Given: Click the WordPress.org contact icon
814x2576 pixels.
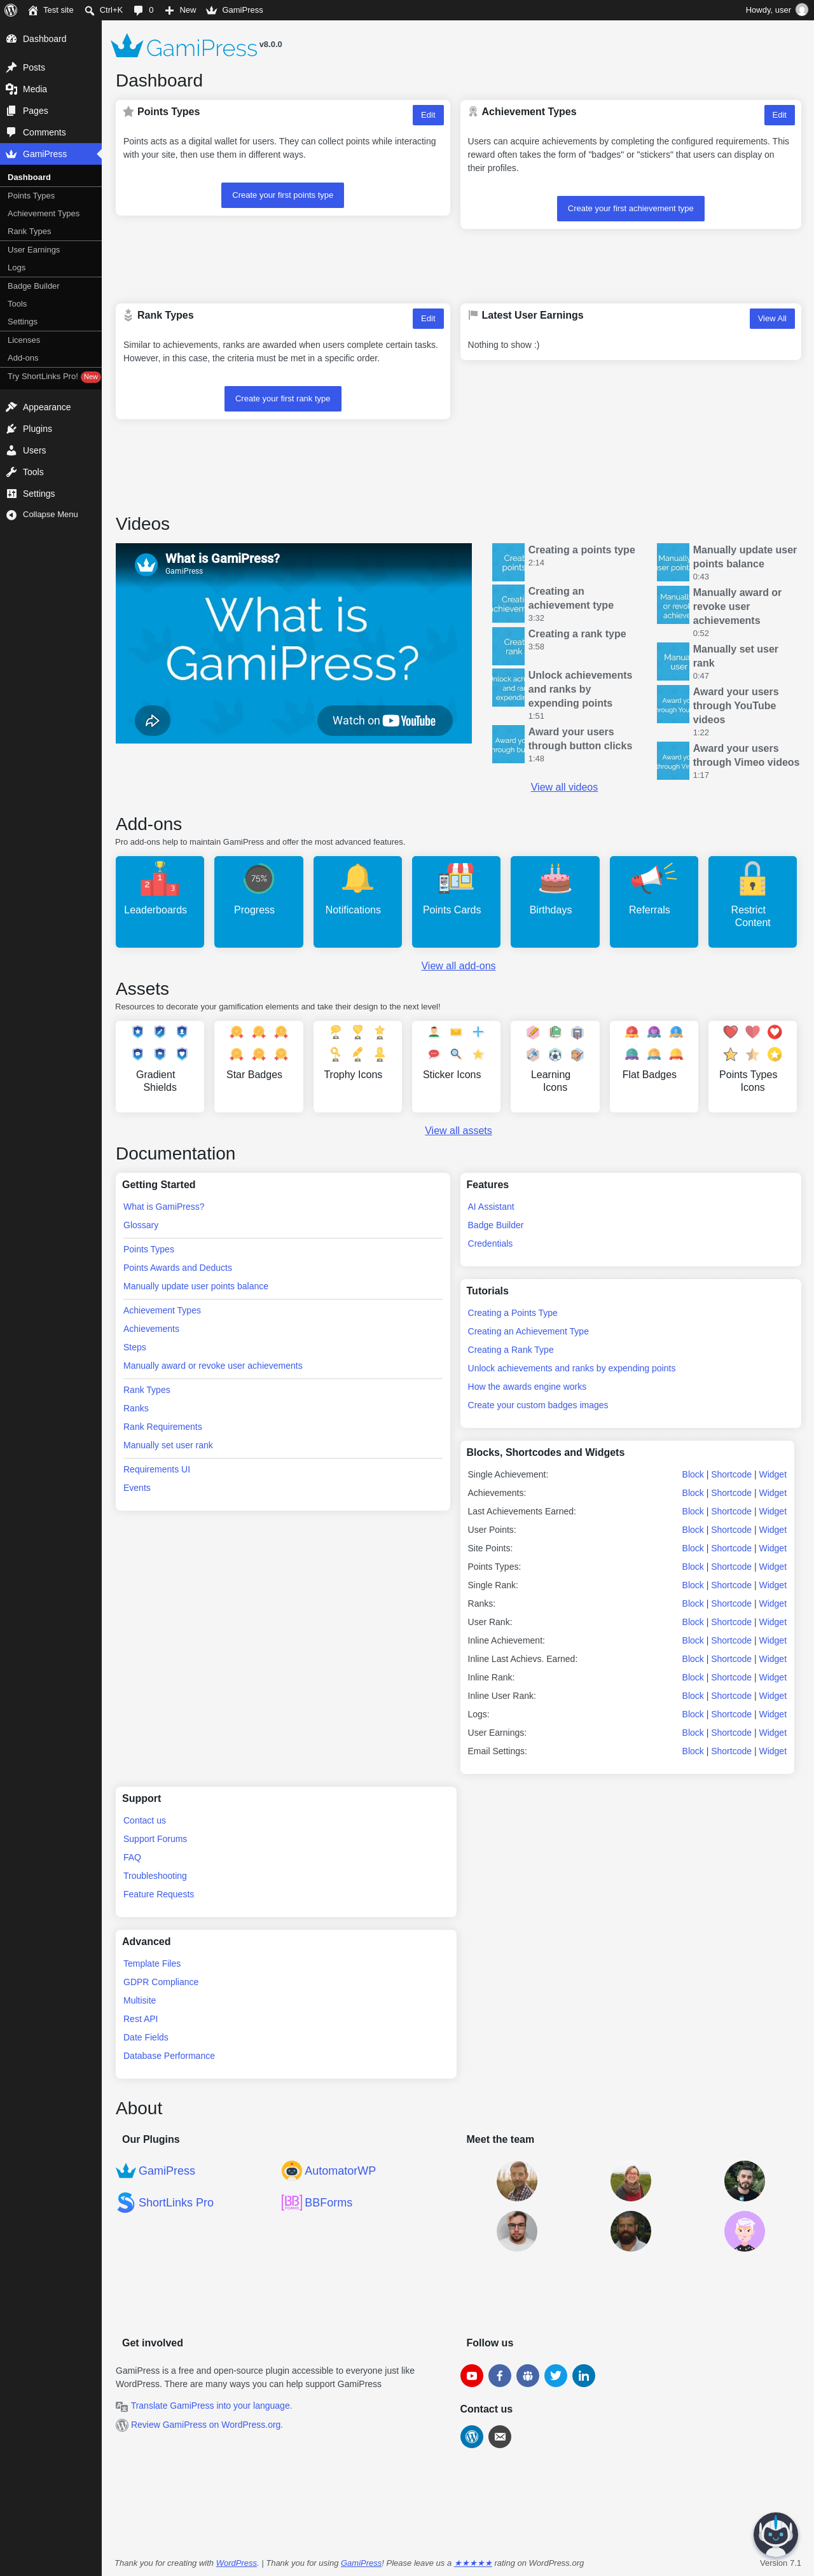Looking at the screenshot, I should pos(472,2437).
